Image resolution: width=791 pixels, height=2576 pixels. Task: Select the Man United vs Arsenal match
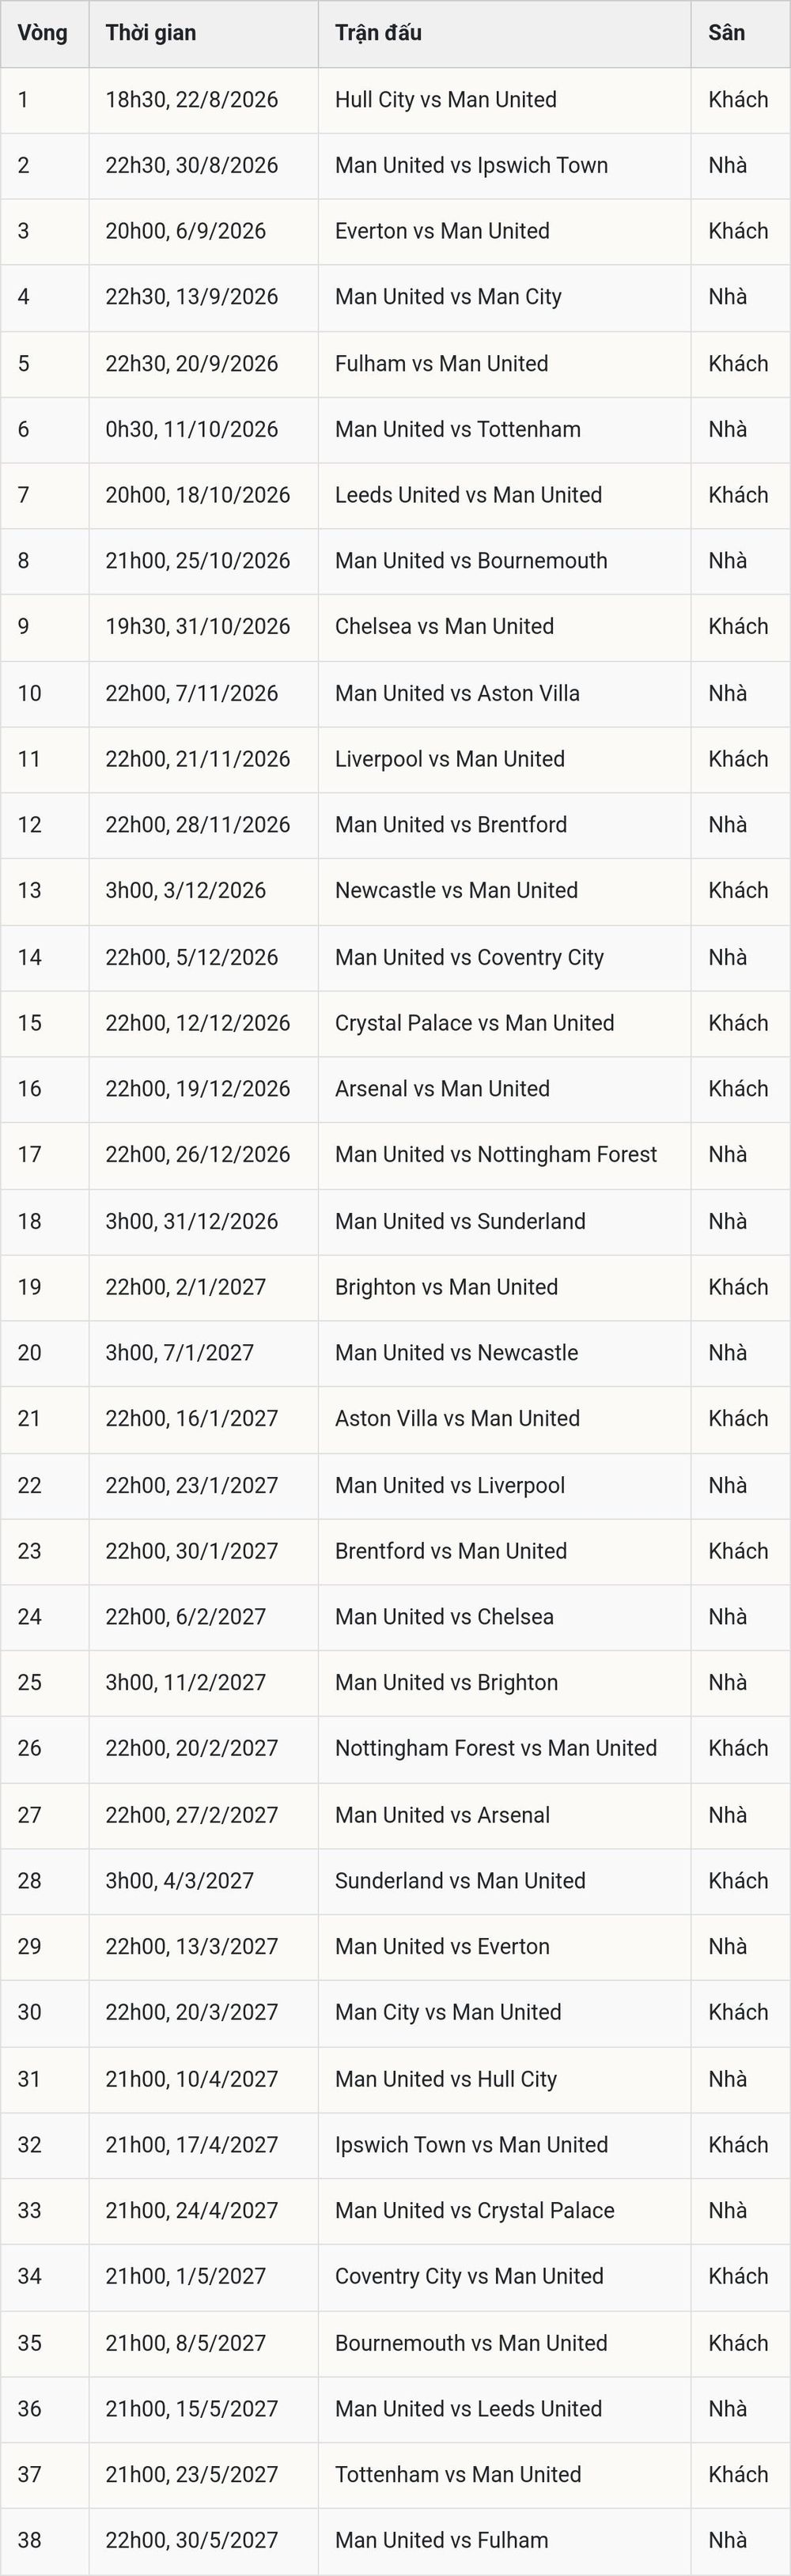click(x=442, y=1815)
